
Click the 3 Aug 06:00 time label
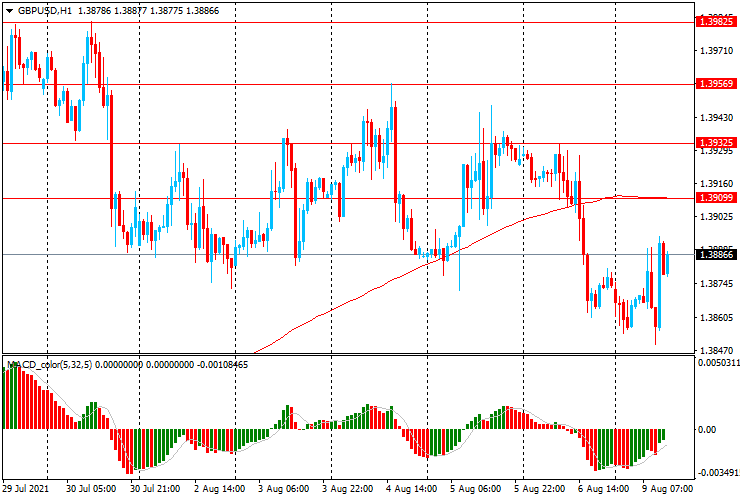[x=283, y=488]
